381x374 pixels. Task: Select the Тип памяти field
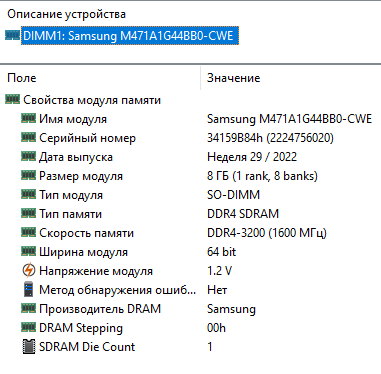[x=70, y=214]
